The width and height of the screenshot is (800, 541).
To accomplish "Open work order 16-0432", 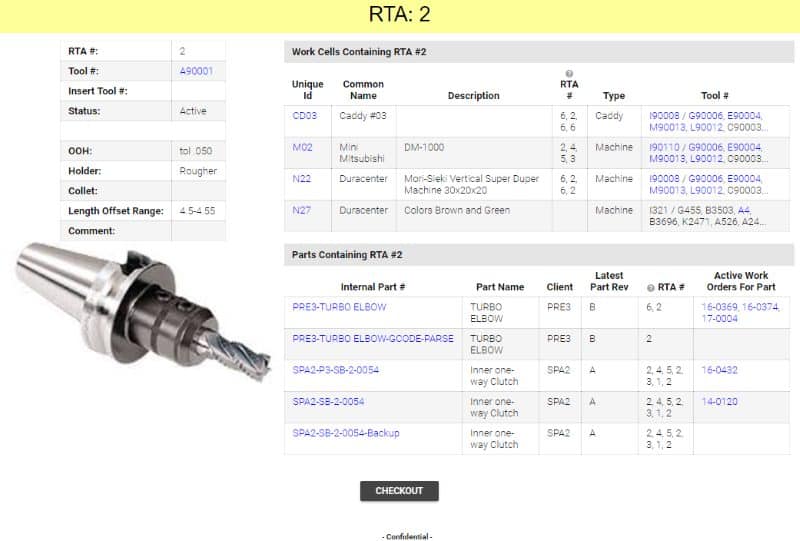I will pyautogui.click(x=719, y=370).
